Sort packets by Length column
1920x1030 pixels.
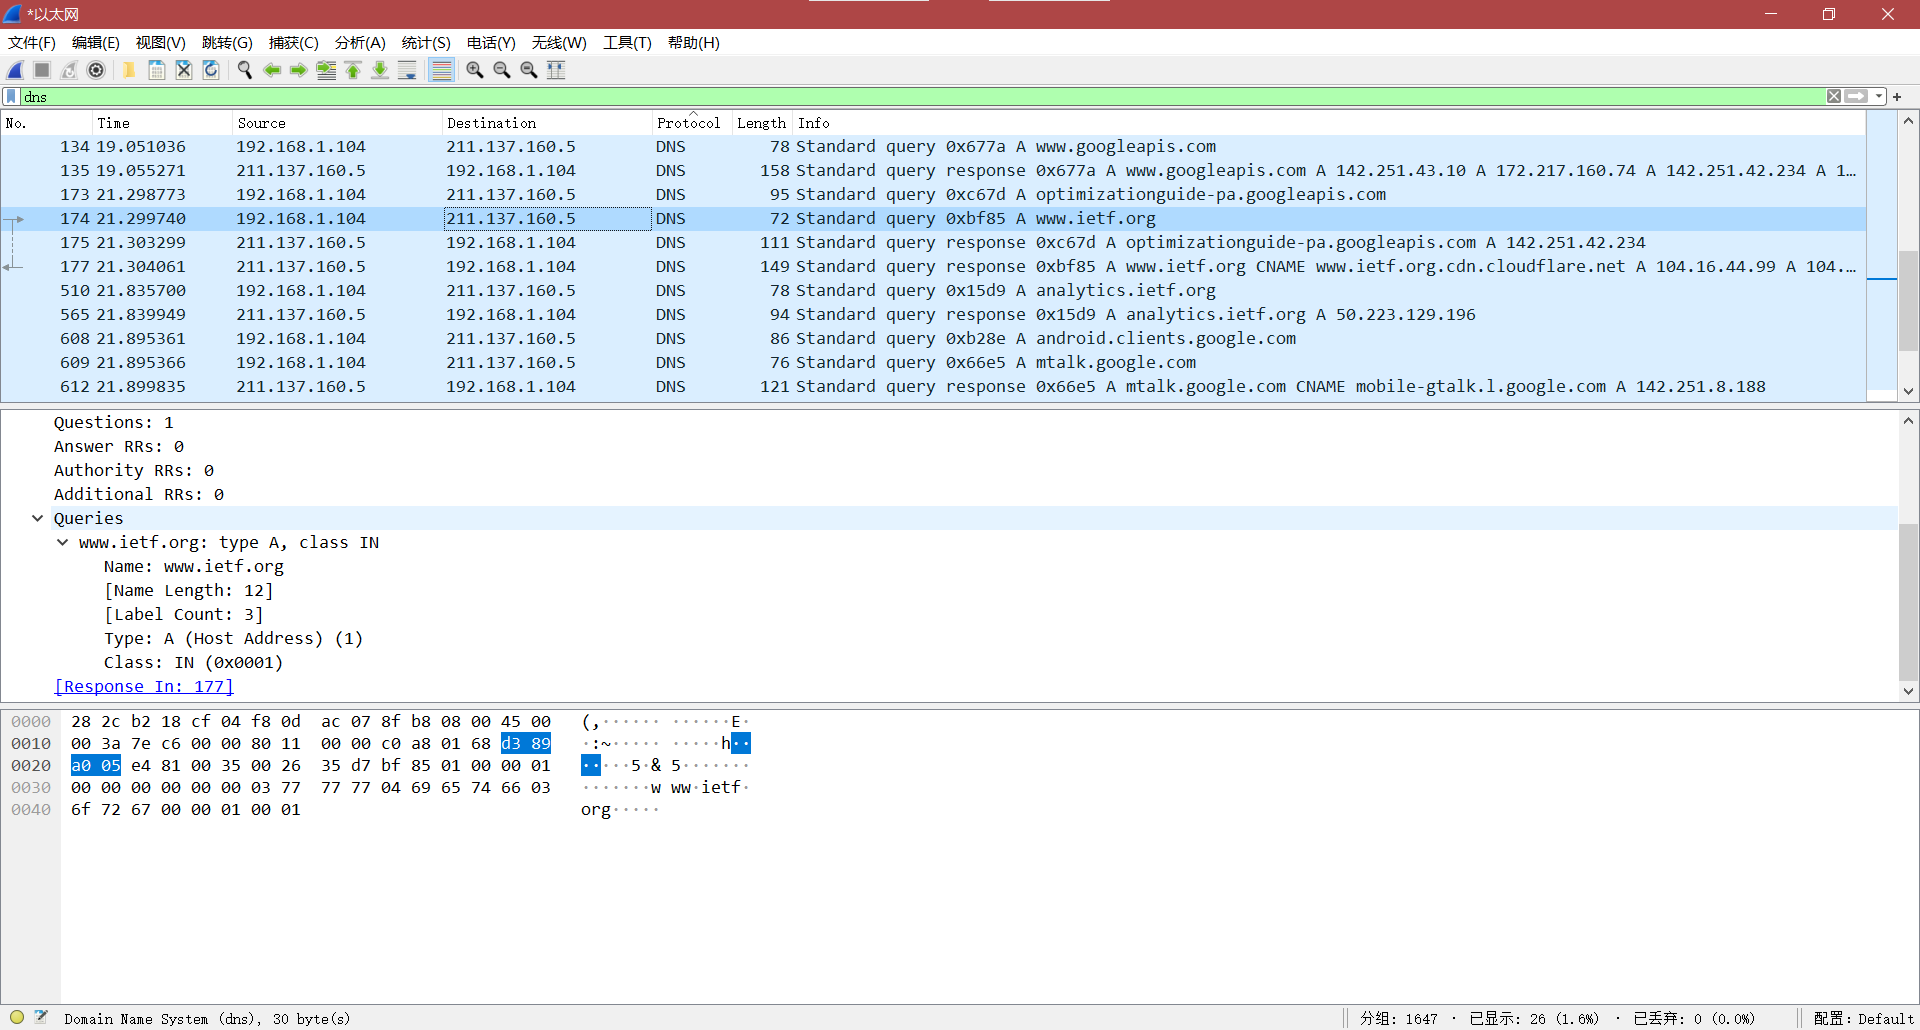click(x=762, y=123)
